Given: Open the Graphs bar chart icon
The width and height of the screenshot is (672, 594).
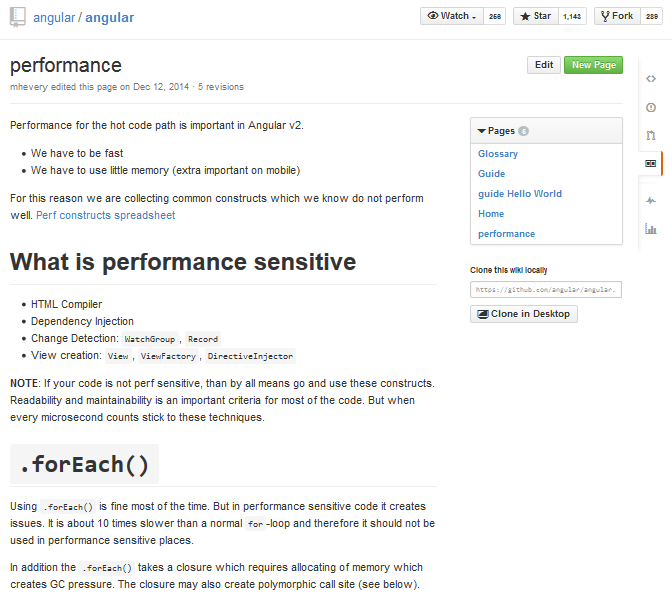Looking at the screenshot, I should click(x=651, y=229).
